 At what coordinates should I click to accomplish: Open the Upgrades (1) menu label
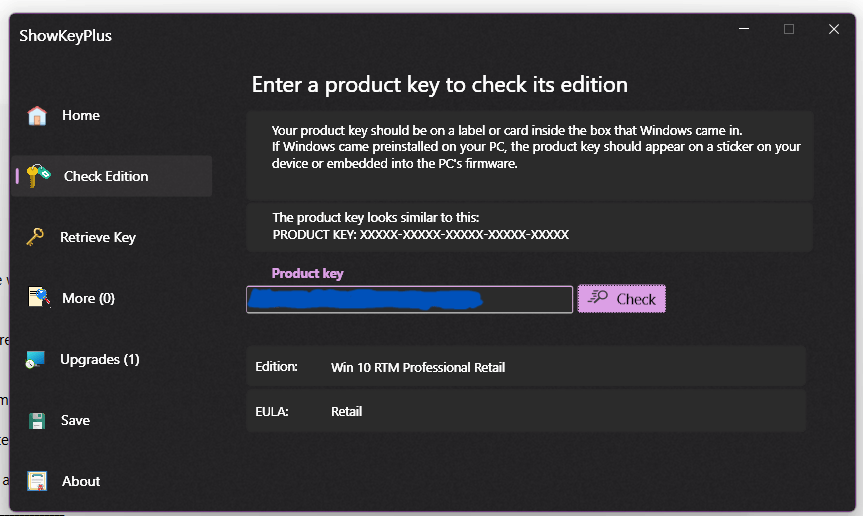click(x=100, y=359)
